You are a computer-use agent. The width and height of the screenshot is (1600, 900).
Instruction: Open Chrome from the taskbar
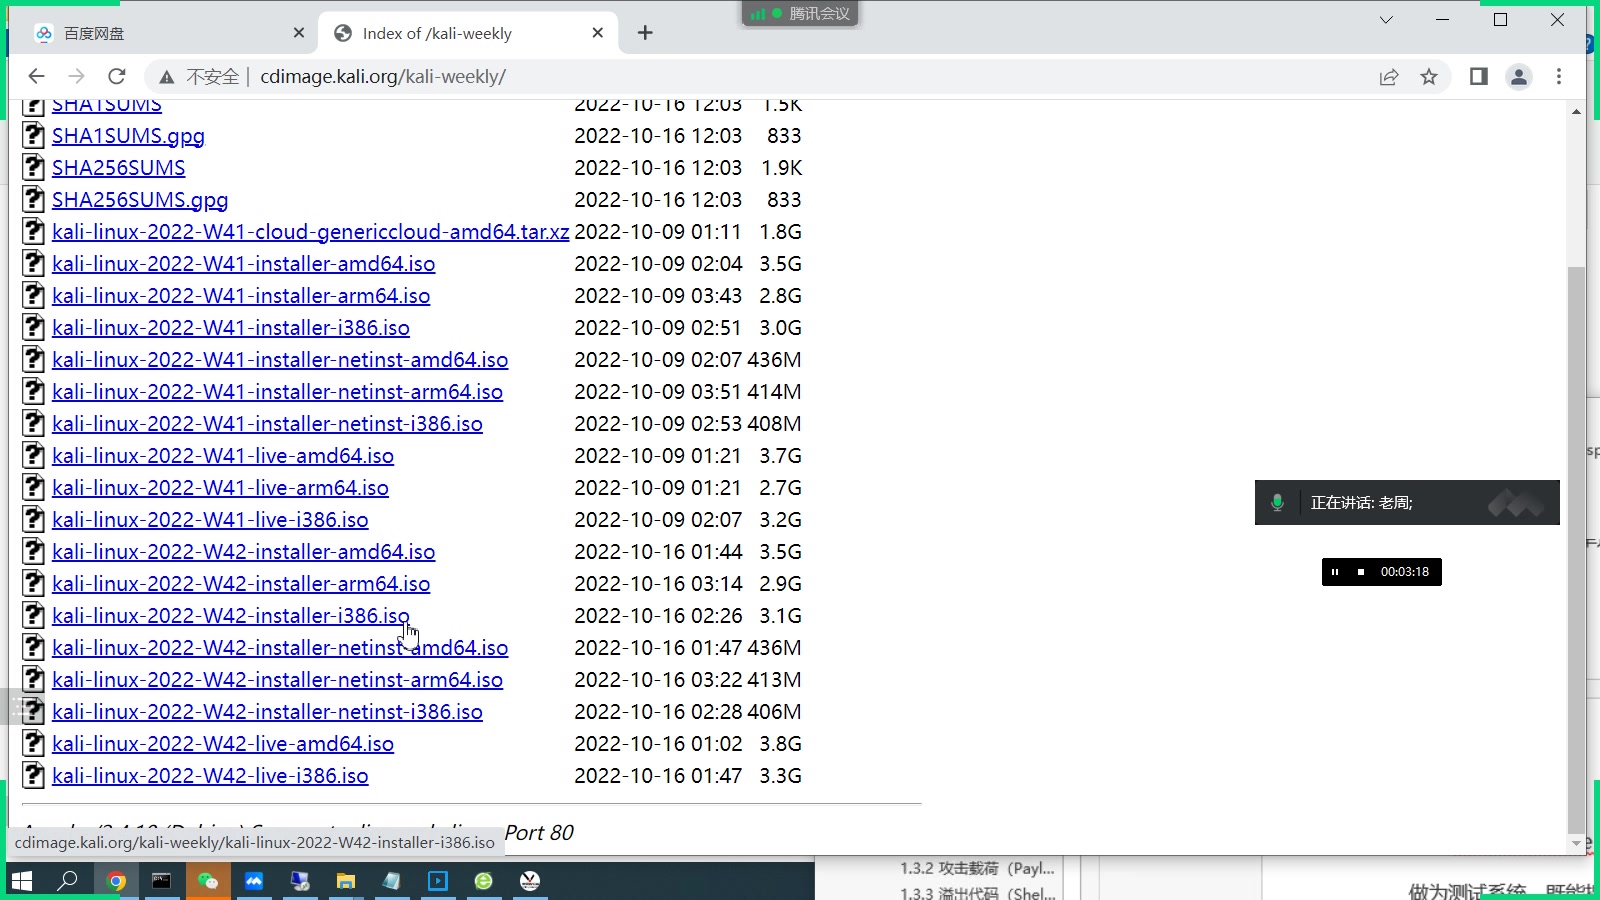click(116, 881)
